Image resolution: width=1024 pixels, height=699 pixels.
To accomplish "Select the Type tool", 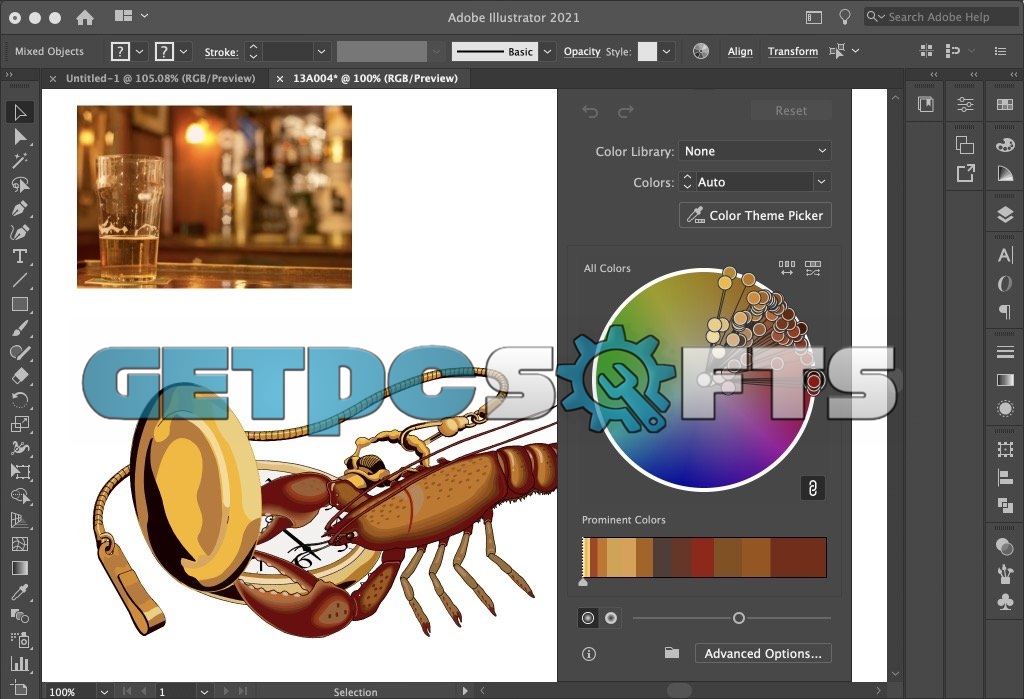I will click(20, 256).
